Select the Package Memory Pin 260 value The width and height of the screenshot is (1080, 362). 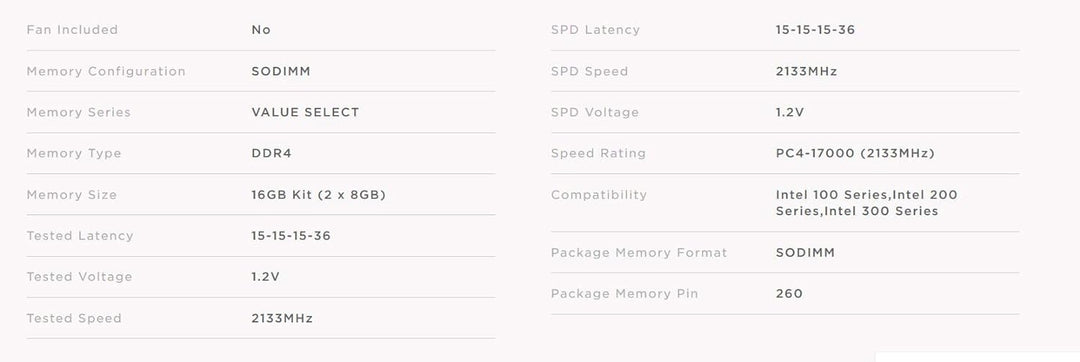tap(789, 293)
